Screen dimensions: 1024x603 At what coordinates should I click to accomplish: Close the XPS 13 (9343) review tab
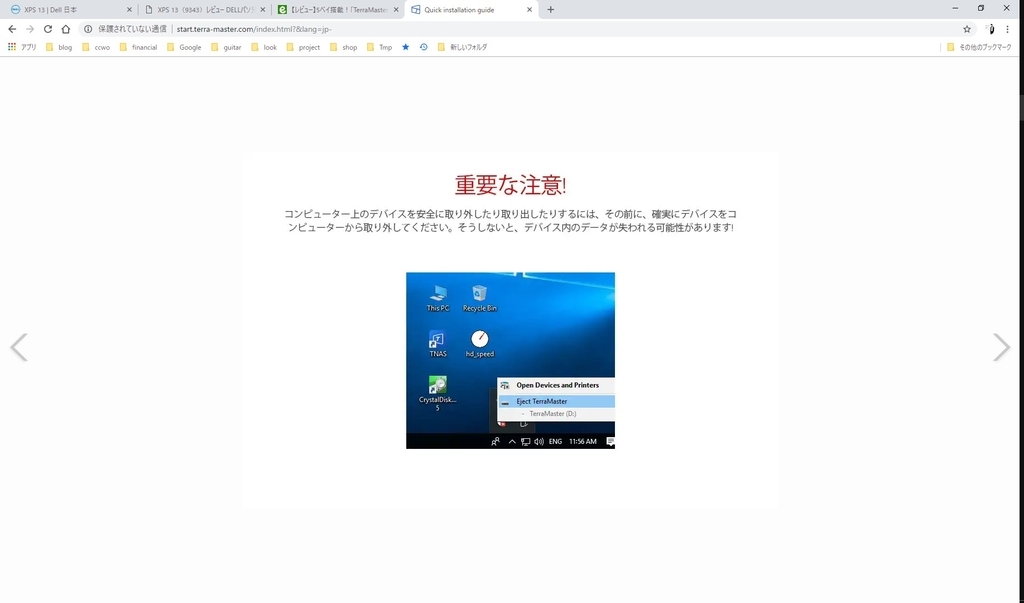coord(263,10)
